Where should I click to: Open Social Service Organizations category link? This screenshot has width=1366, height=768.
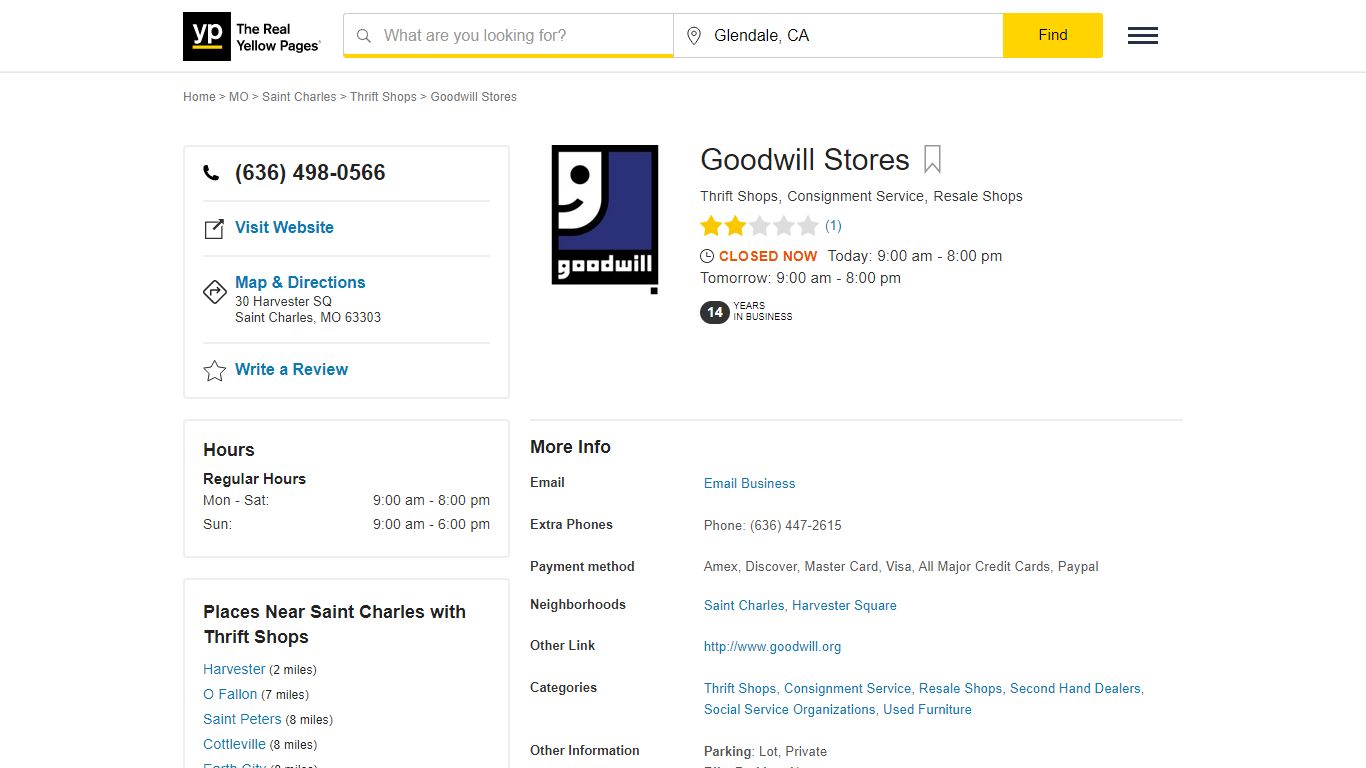(x=789, y=709)
